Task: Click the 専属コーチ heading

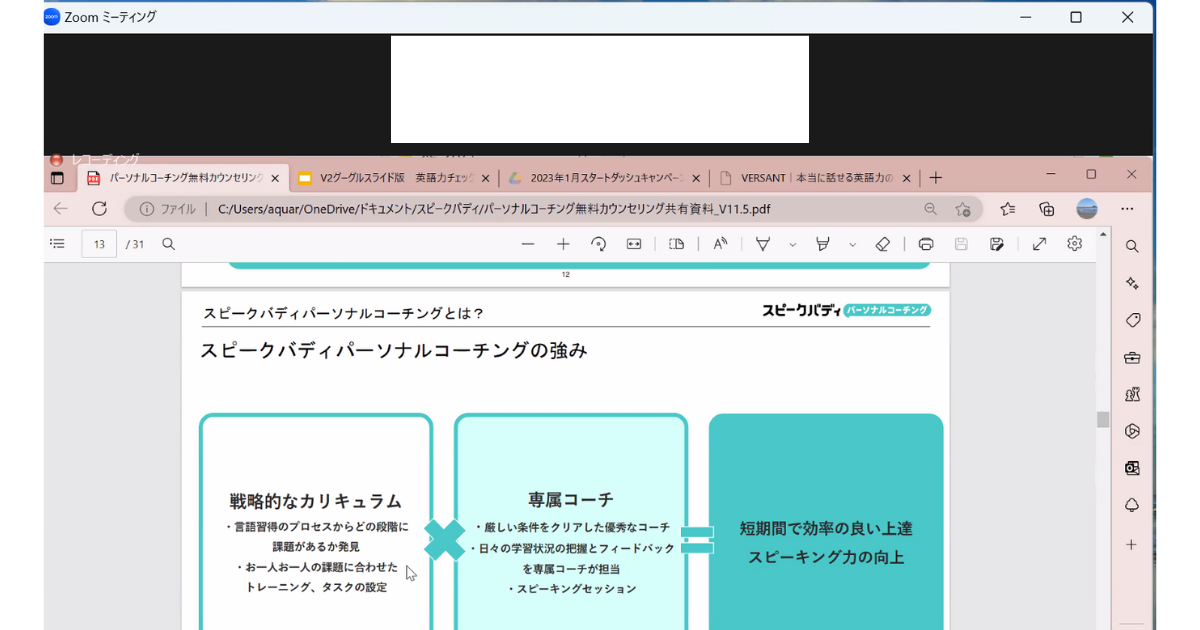Action: (570, 499)
